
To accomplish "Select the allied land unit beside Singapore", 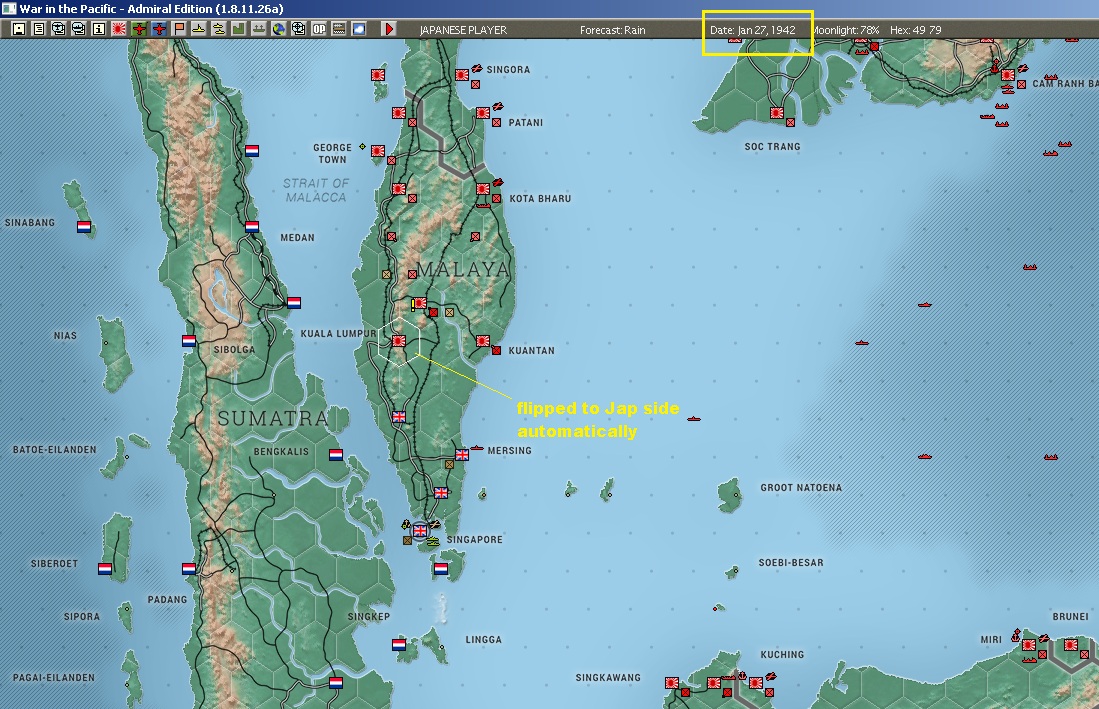I will 407,540.
